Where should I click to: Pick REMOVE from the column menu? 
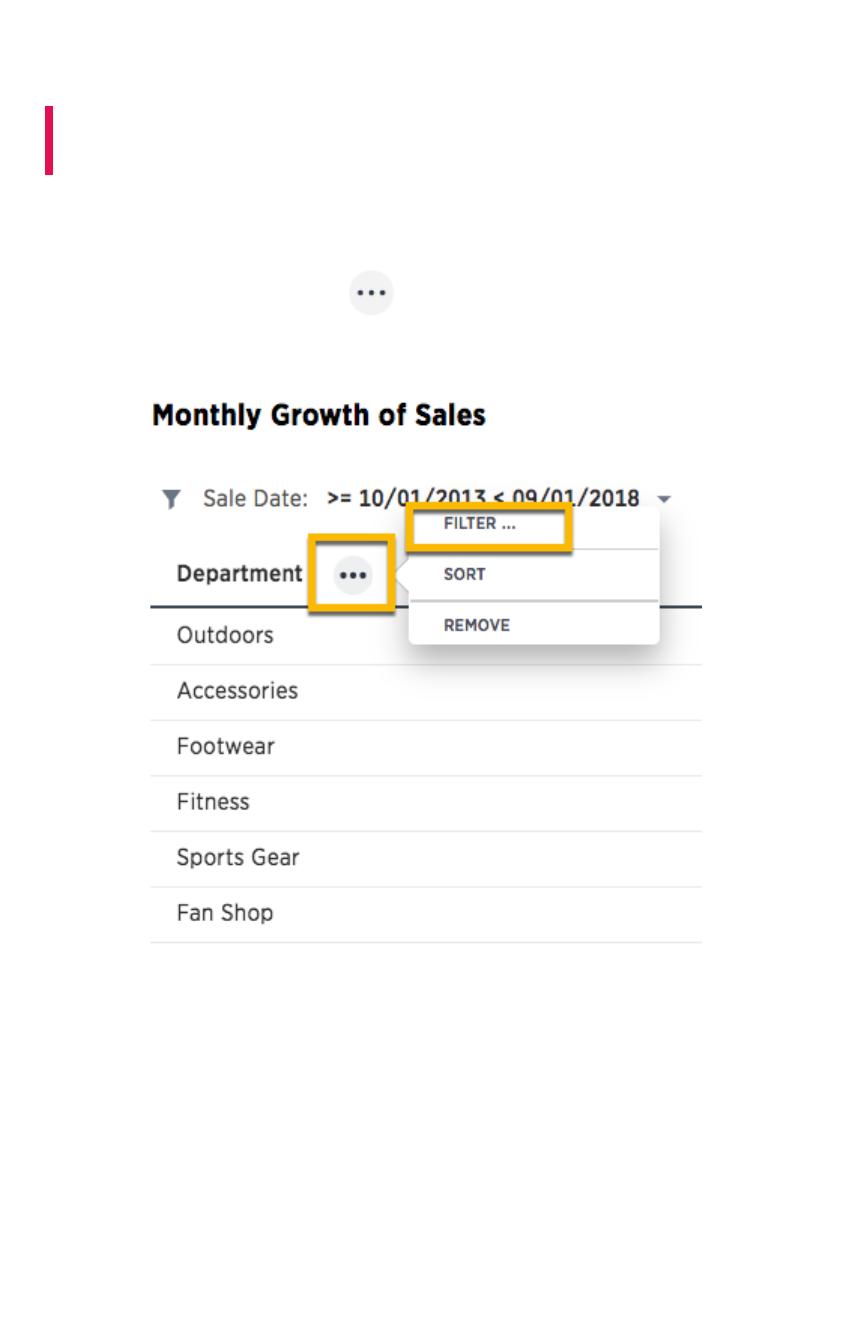pyautogui.click(x=477, y=626)
